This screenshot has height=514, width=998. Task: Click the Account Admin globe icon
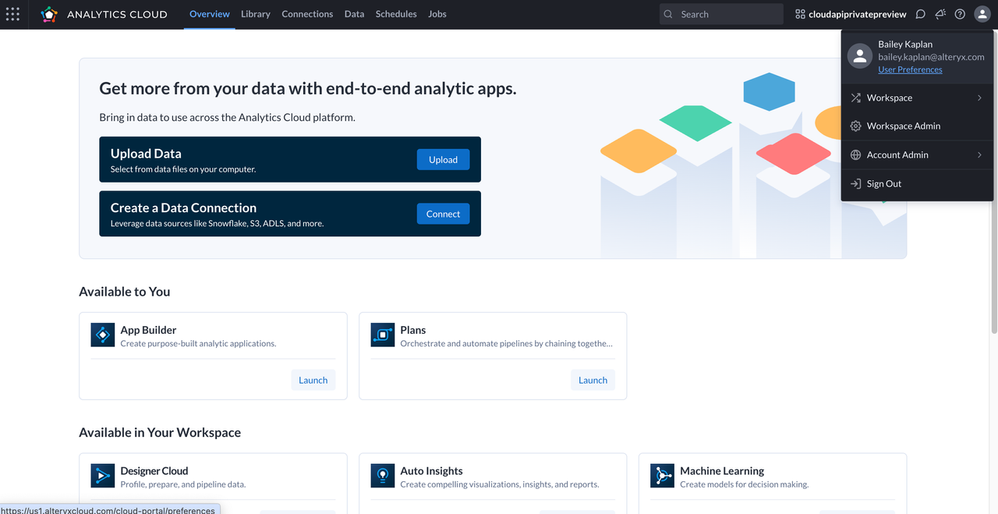coord(855,155)
